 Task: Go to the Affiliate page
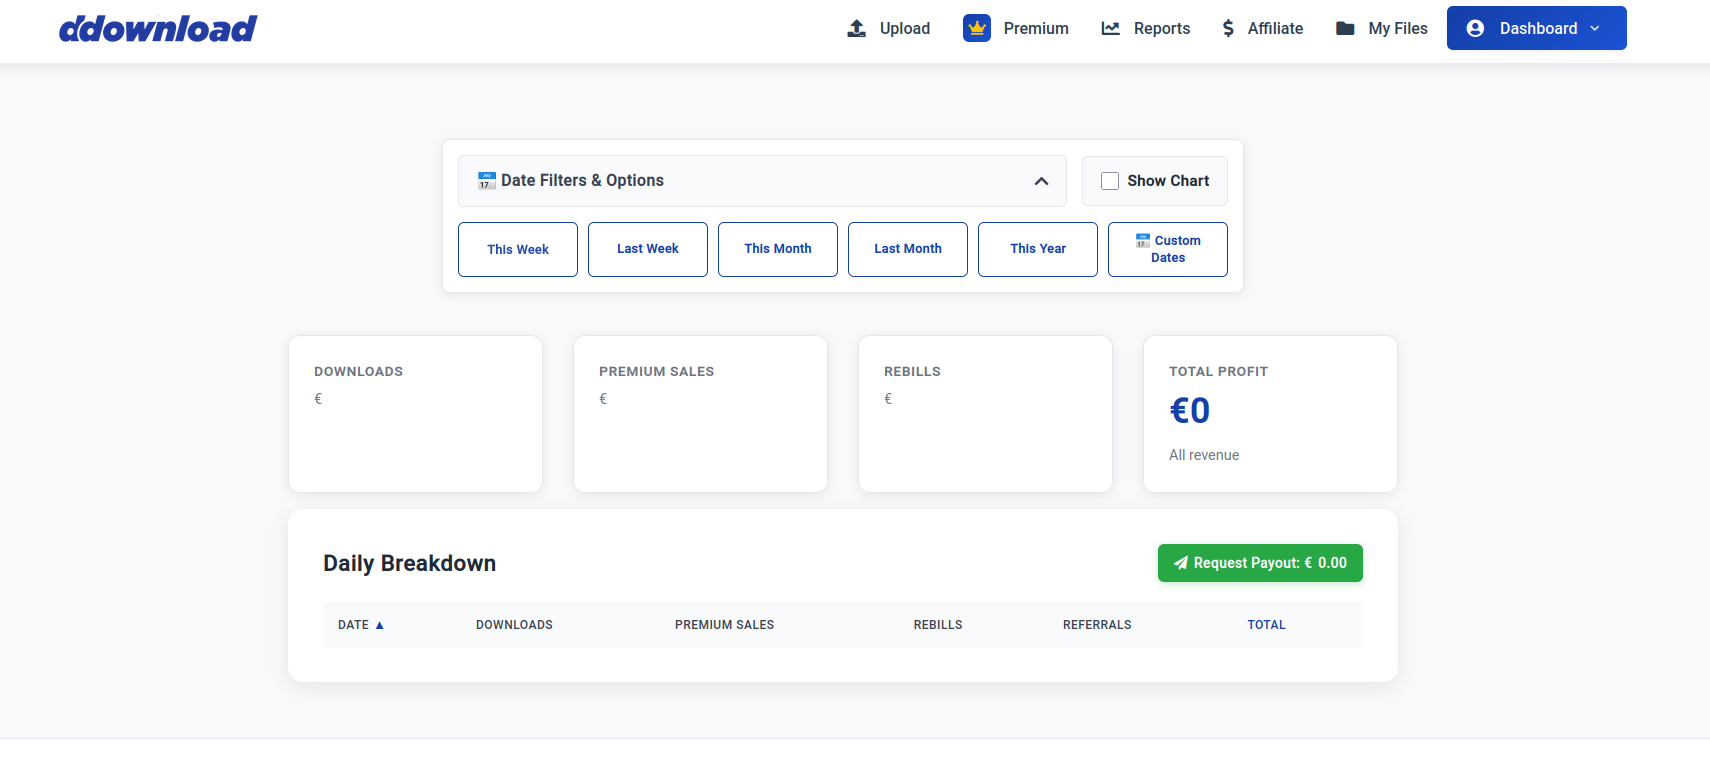click(1275, 29)
